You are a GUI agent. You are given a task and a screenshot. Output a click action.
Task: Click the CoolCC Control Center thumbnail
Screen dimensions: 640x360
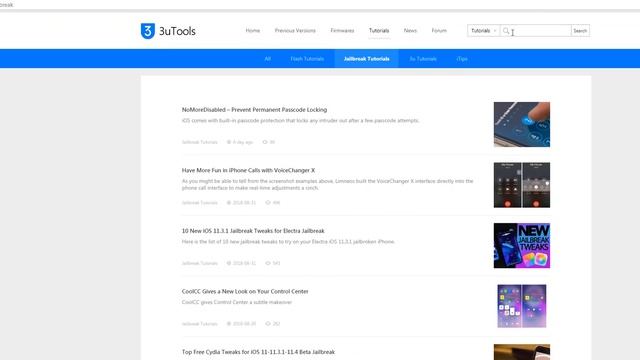pos(522,306)
